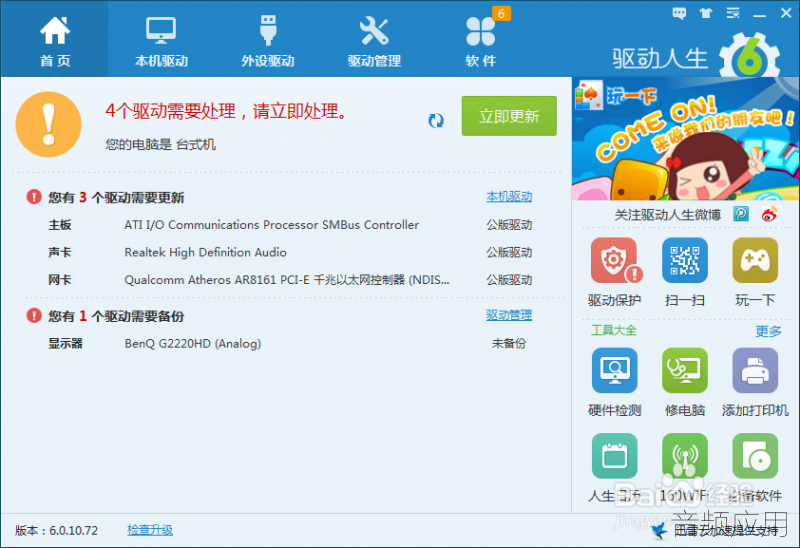800x548 pixels.
Task: Click the 版本：6.0.10.72 version text
Action: click(56, 531)
